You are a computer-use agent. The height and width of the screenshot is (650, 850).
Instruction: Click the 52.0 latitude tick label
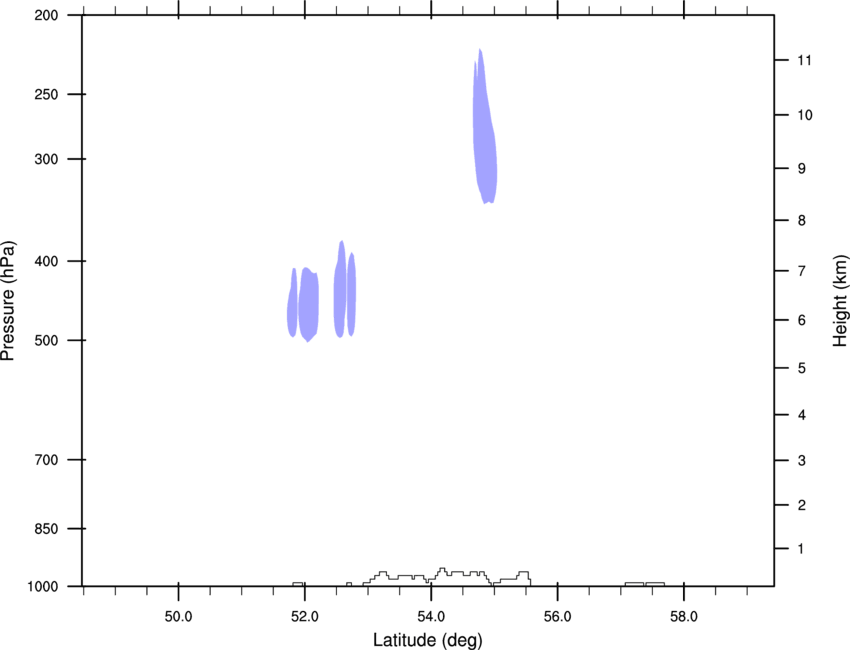(x=305, y=617)
